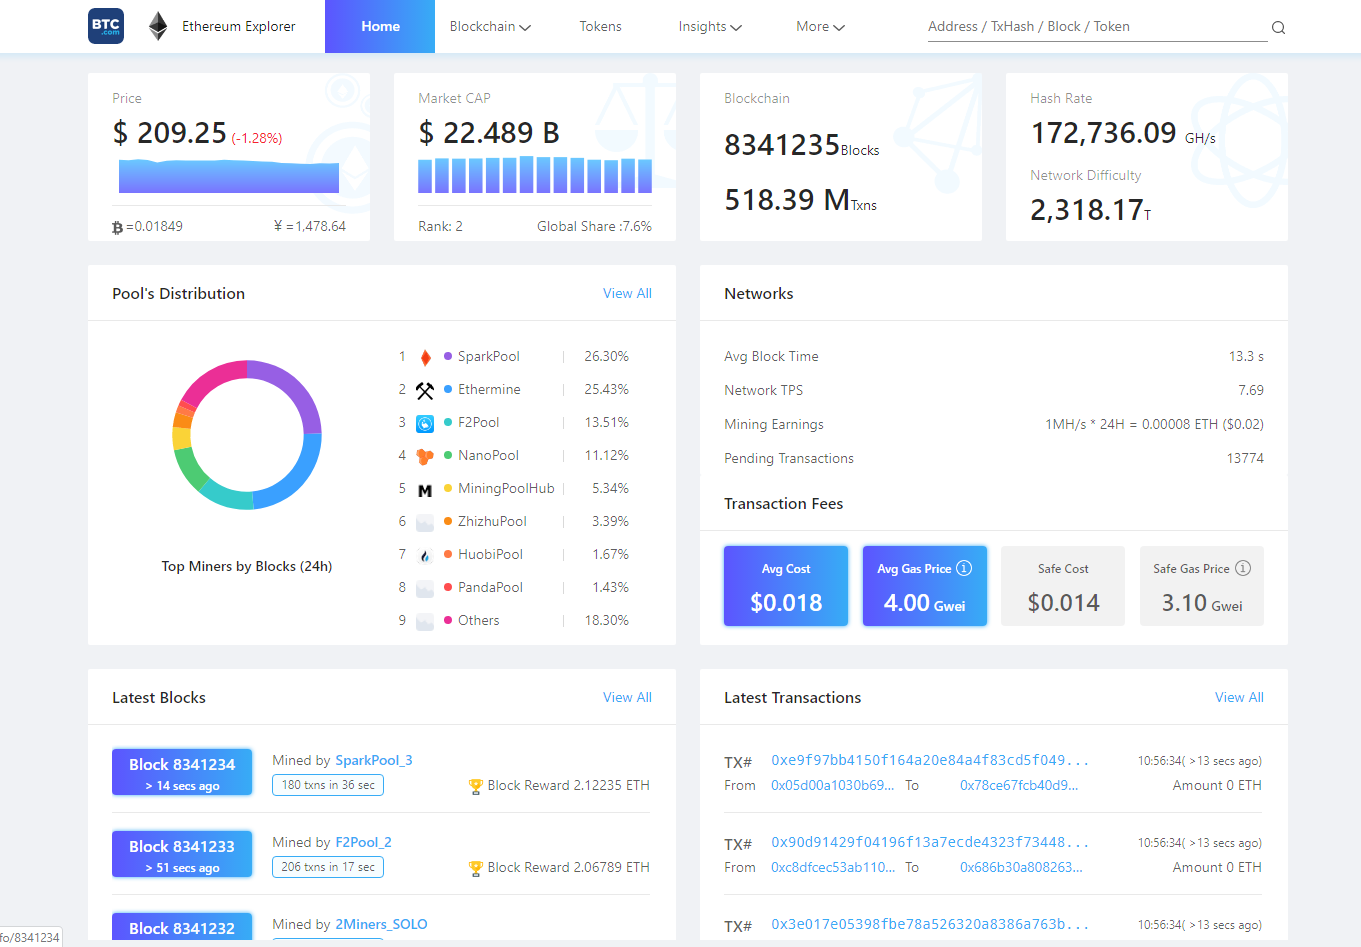Click the blue Ethermine legend dot
Viewport: 1361px width, 947px height.
point(448,390)
